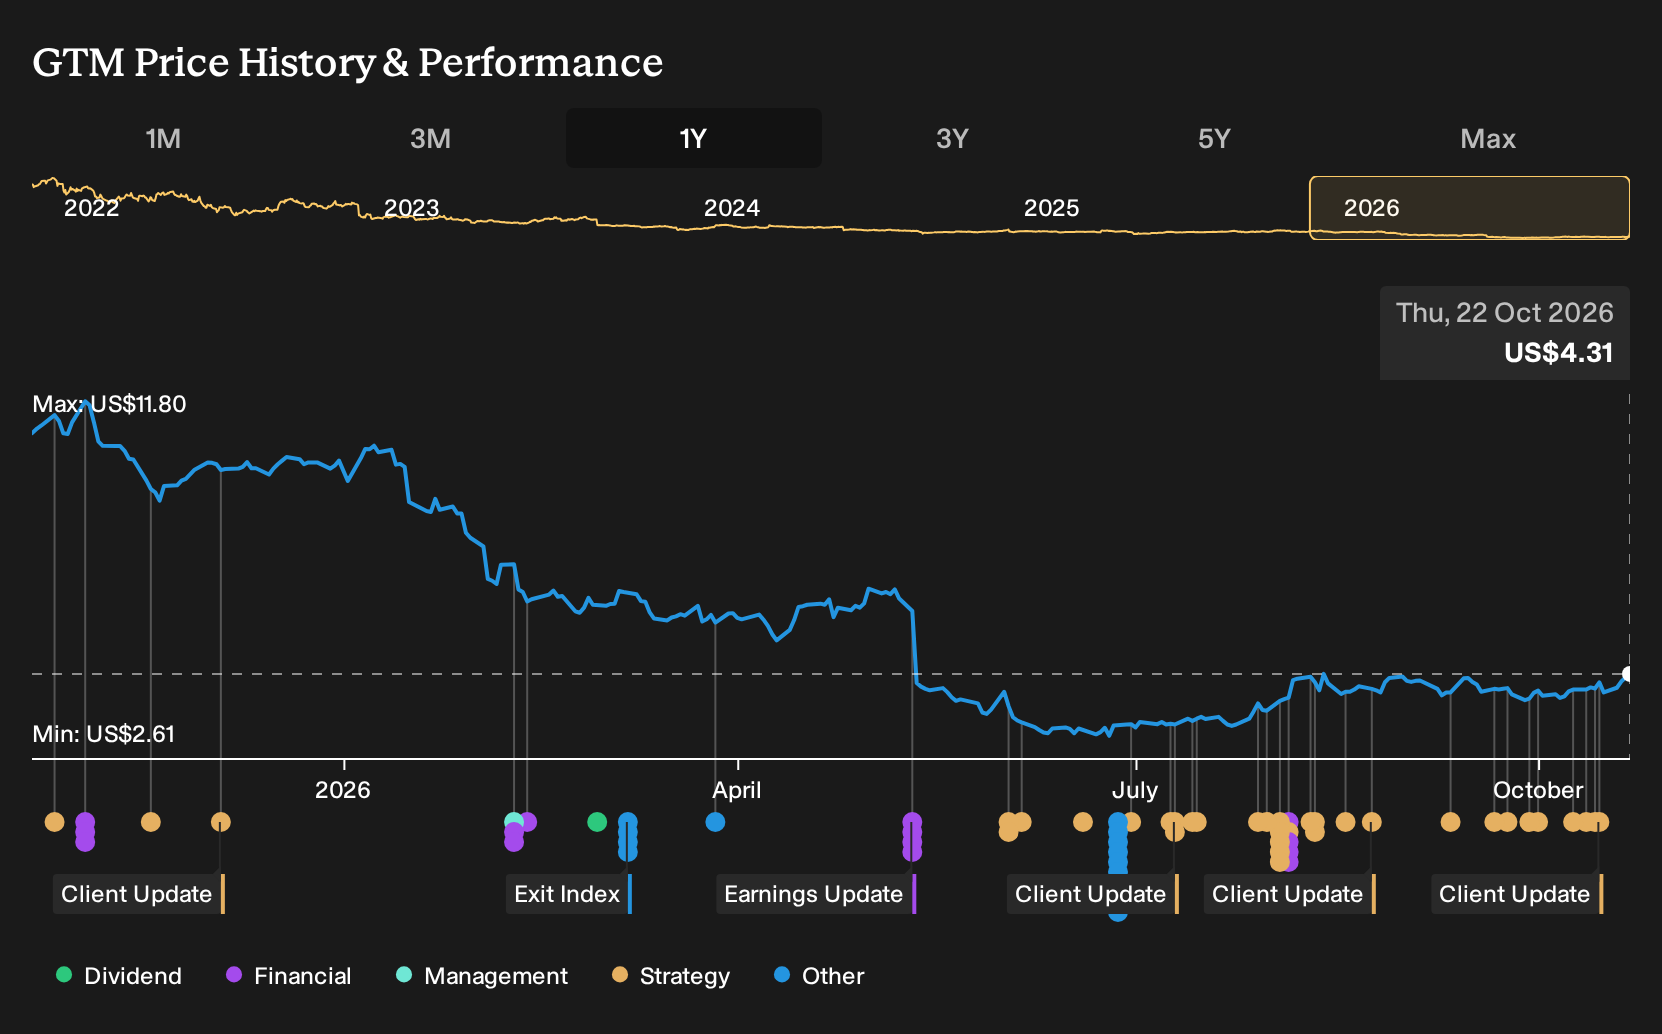Image resolution: width=1662 pixels, height=1034 pixels.
Task: Click the Max: US$11.80 label
Action: 109,404
